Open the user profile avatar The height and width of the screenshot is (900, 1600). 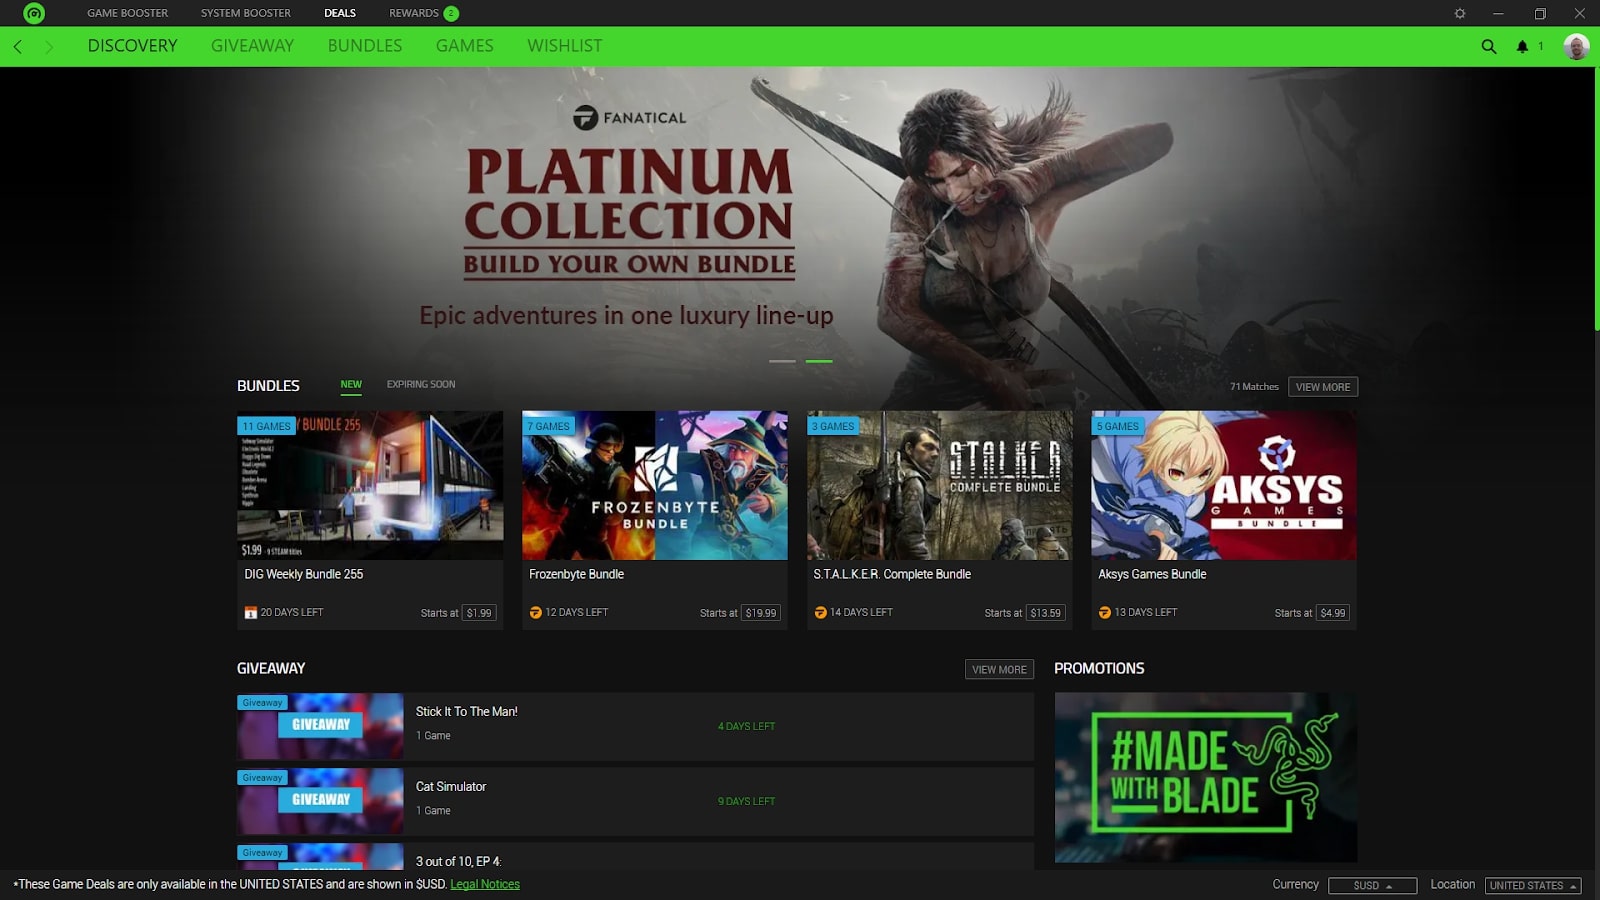(1576, 46)
